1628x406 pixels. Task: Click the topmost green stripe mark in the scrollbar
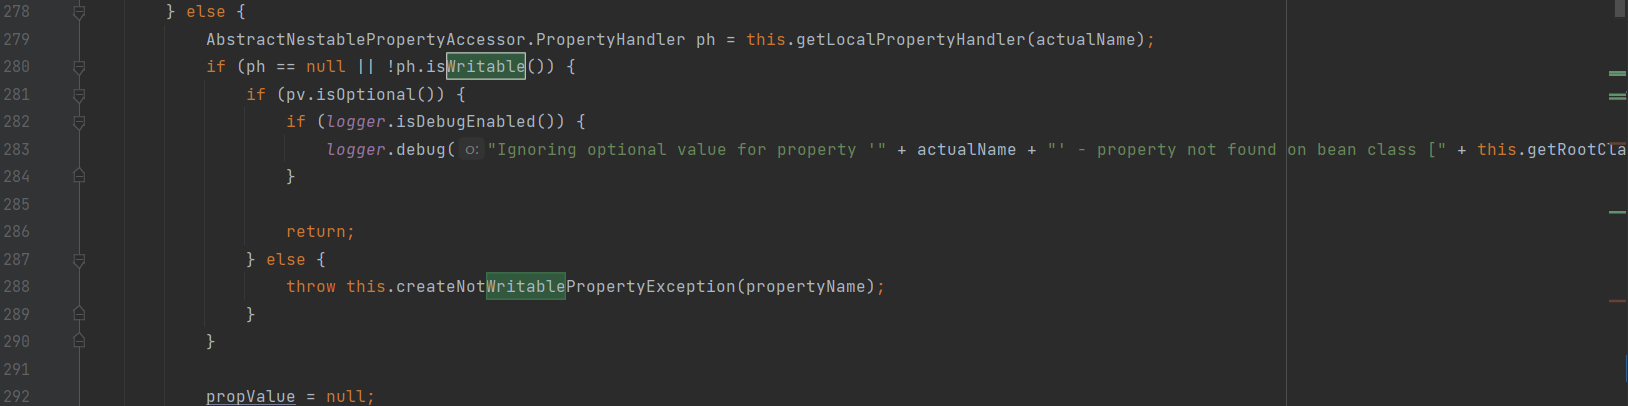click(x=1617, y=73)
